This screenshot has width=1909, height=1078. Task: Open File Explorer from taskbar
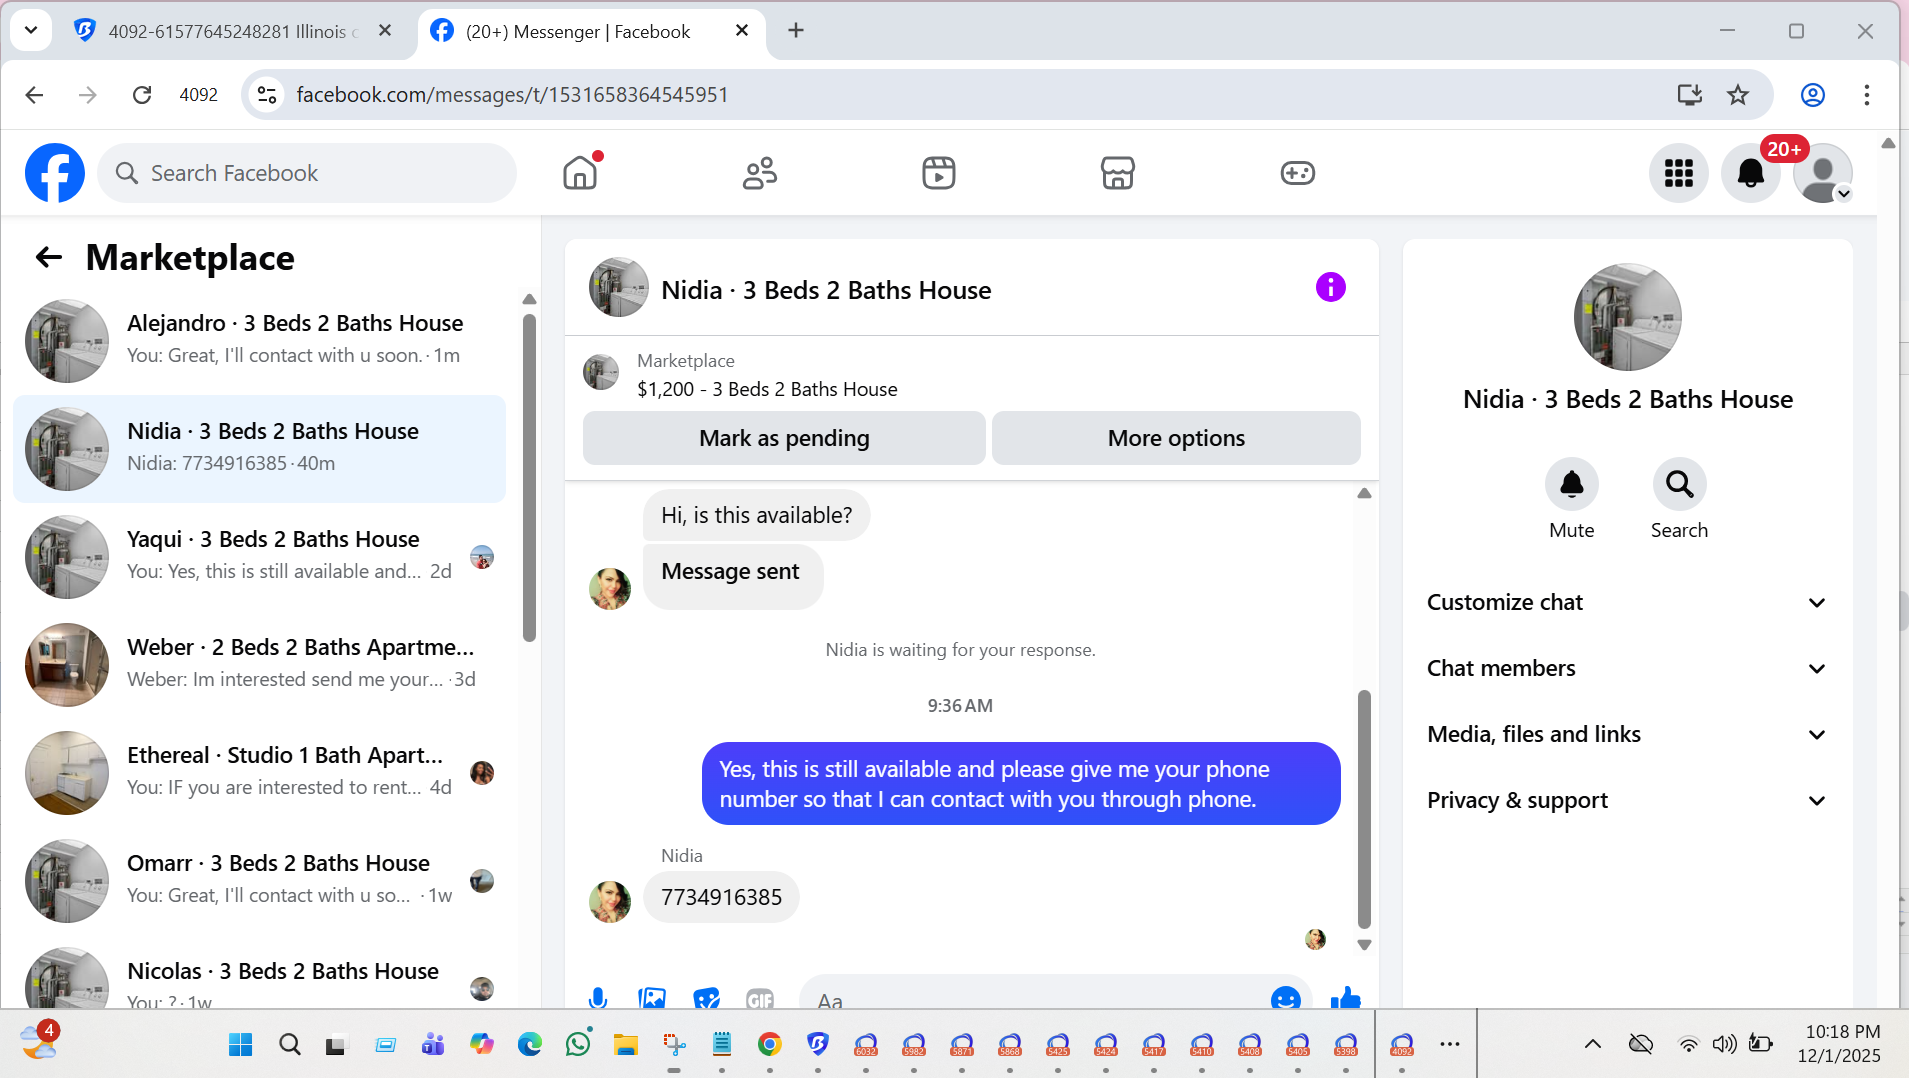[626, 1045]
